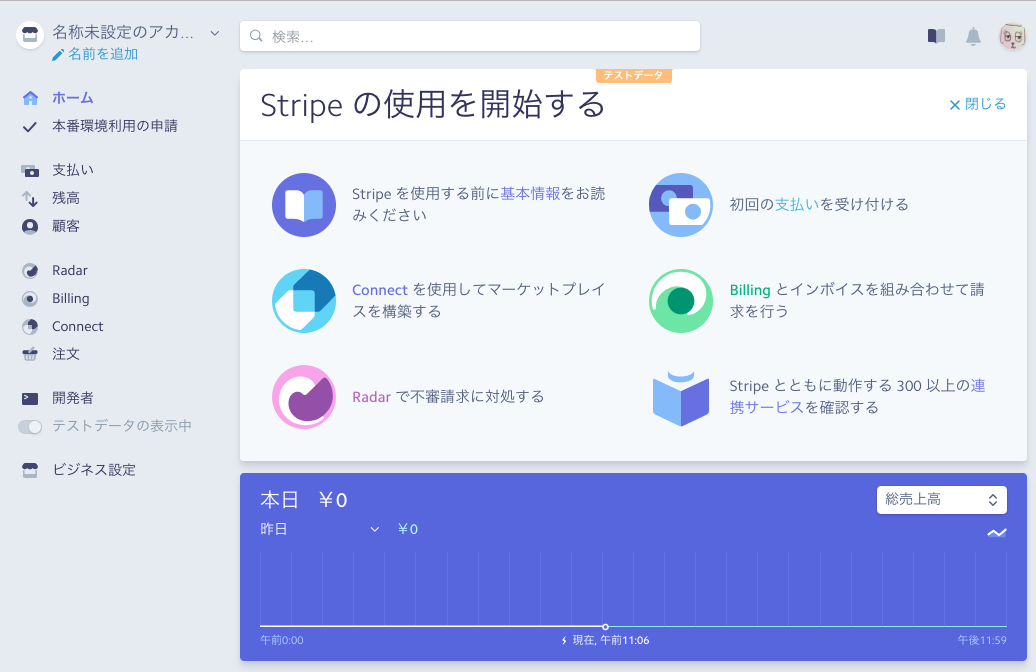Open Connect from the sidebar icon

pyautogui.click(x=31, y=326)
